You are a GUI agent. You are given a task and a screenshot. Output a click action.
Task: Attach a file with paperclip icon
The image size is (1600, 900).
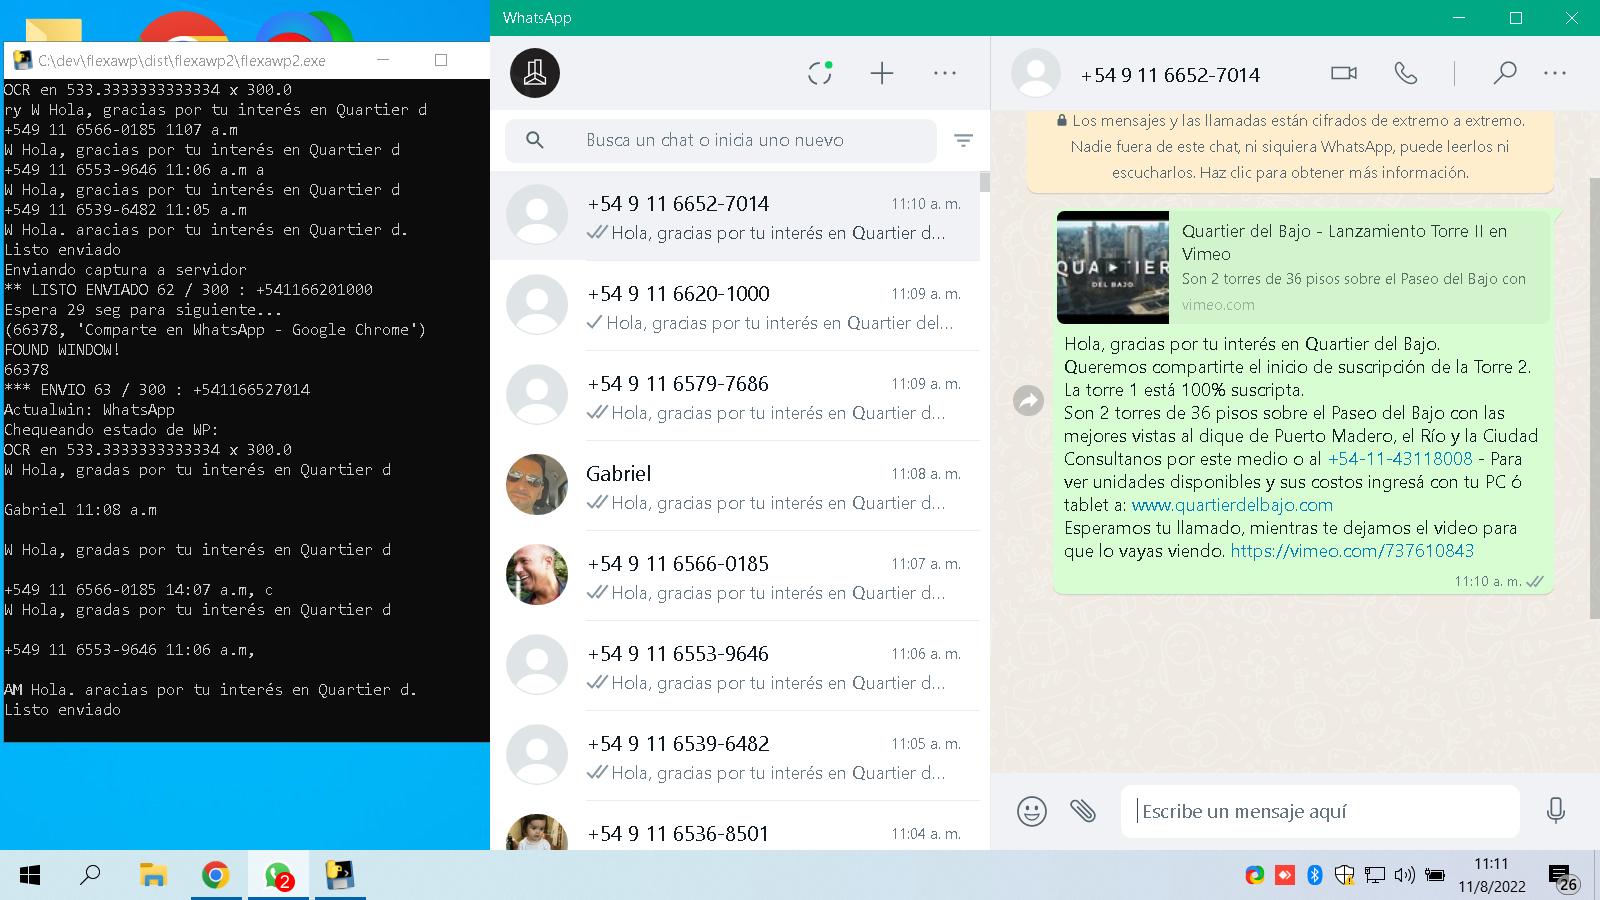(x=1083, y=811)
